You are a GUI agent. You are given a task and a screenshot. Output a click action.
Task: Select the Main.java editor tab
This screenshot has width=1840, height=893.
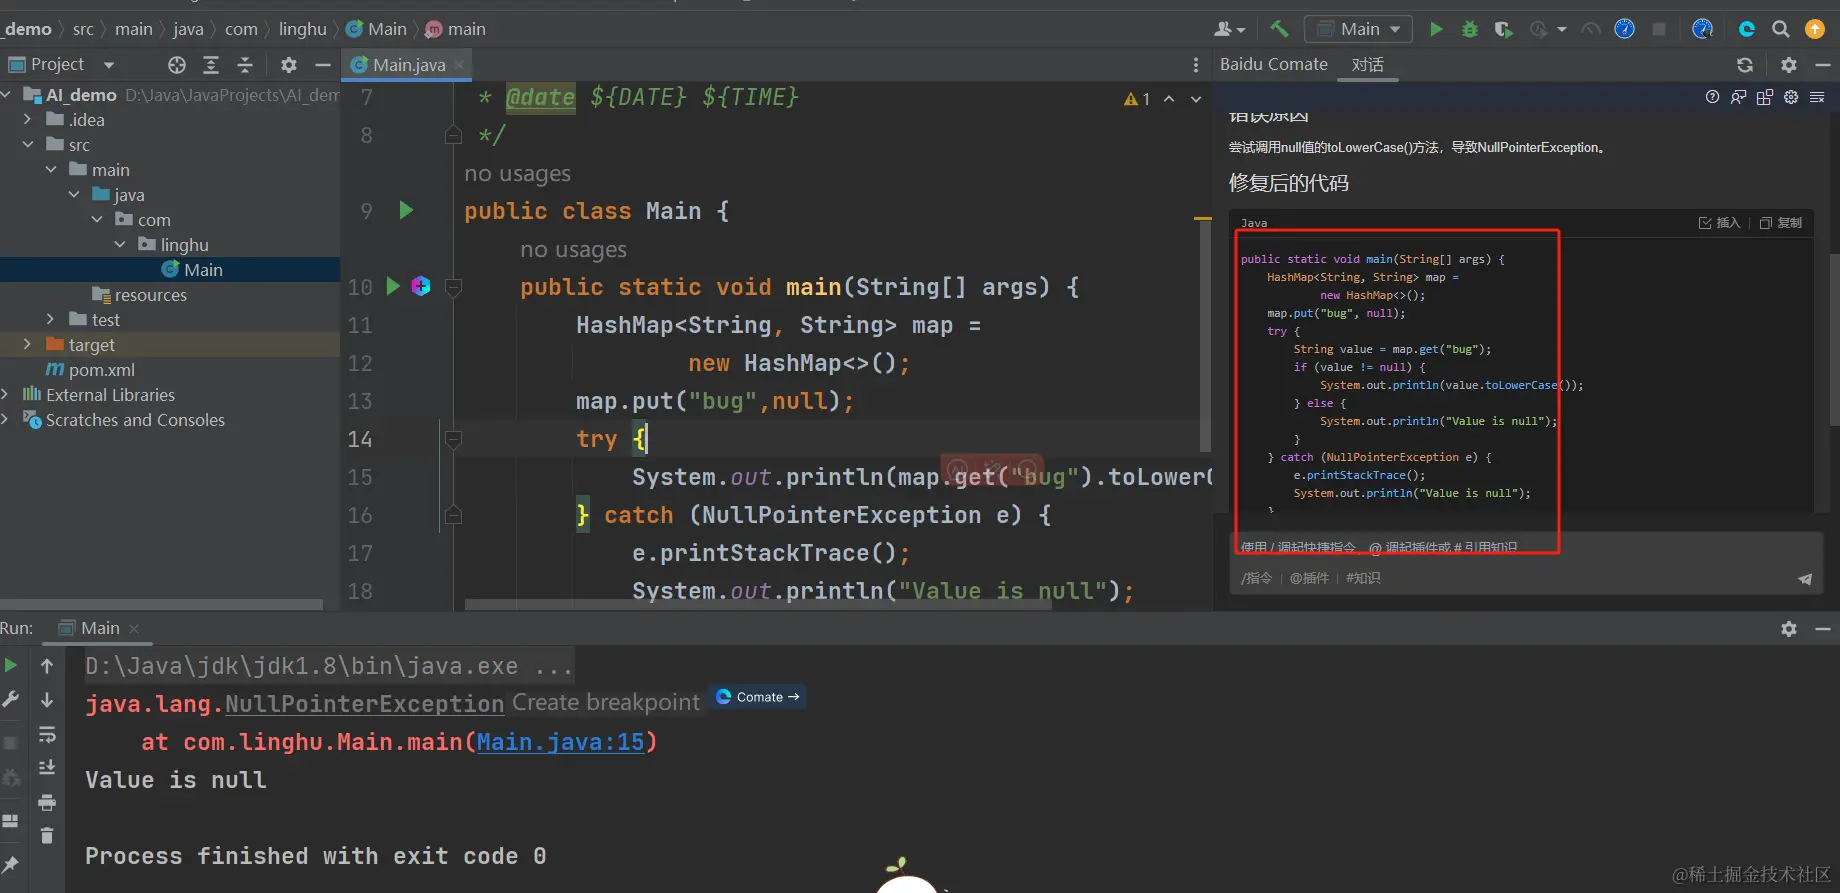coord(408,65)
